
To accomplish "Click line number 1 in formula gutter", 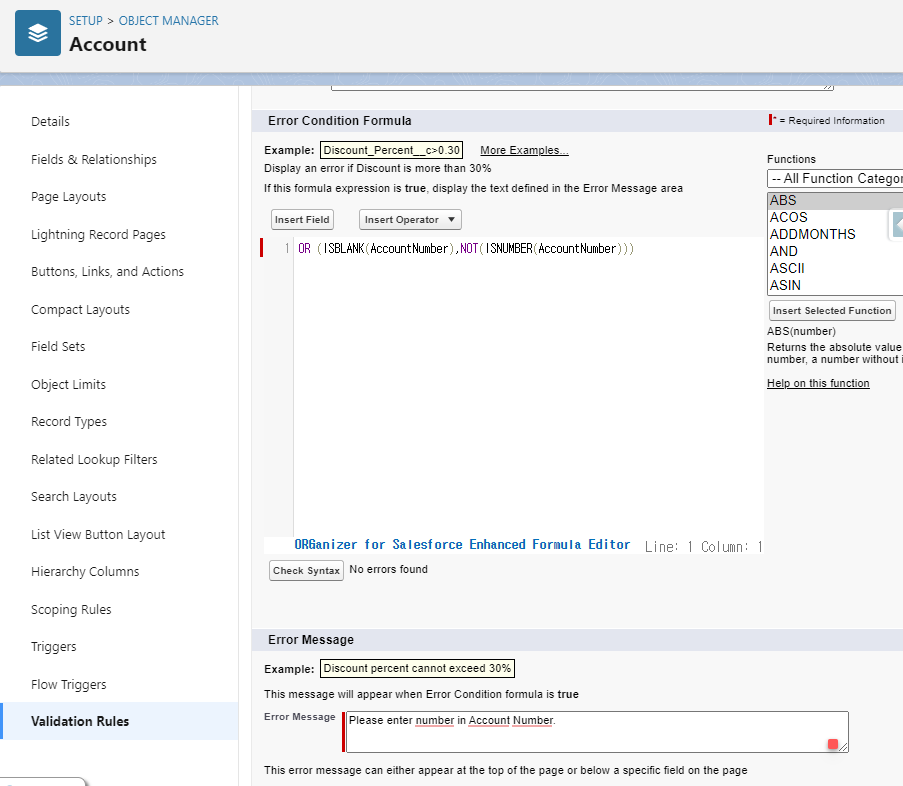I will click(287, 249).
